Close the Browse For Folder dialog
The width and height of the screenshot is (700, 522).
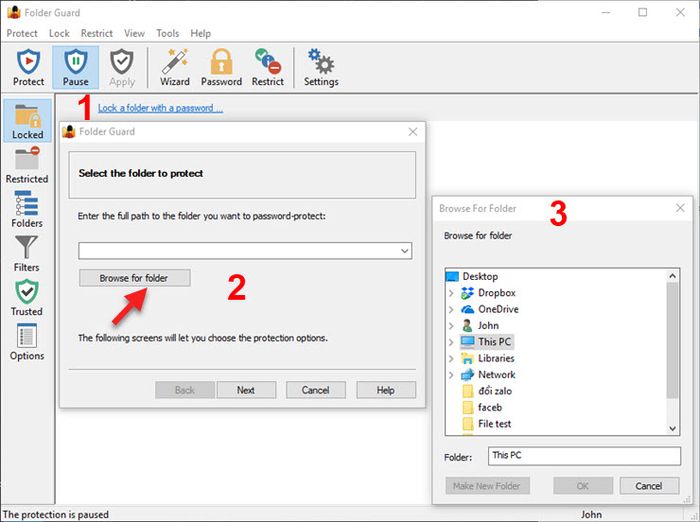[x=680, y=208]
